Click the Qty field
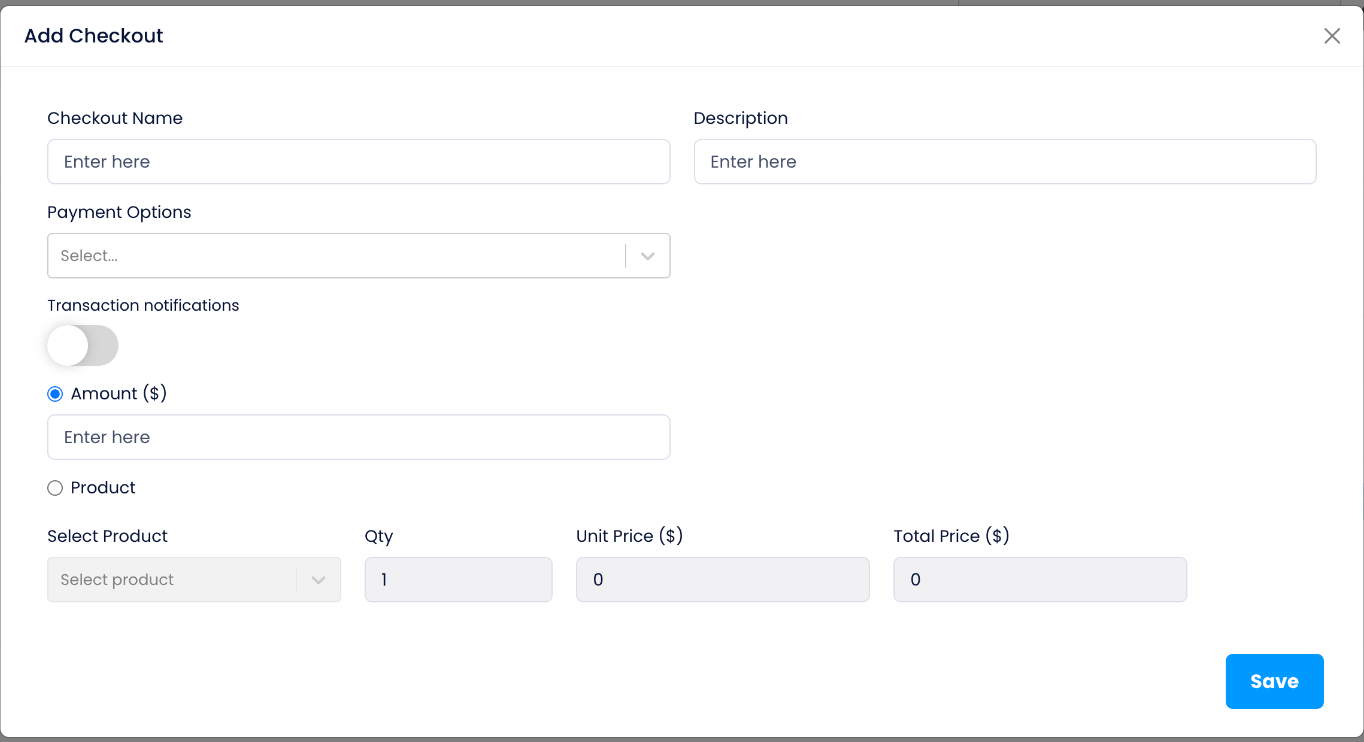This screenshot has height=742, width=1364. [x=458, y=580]
